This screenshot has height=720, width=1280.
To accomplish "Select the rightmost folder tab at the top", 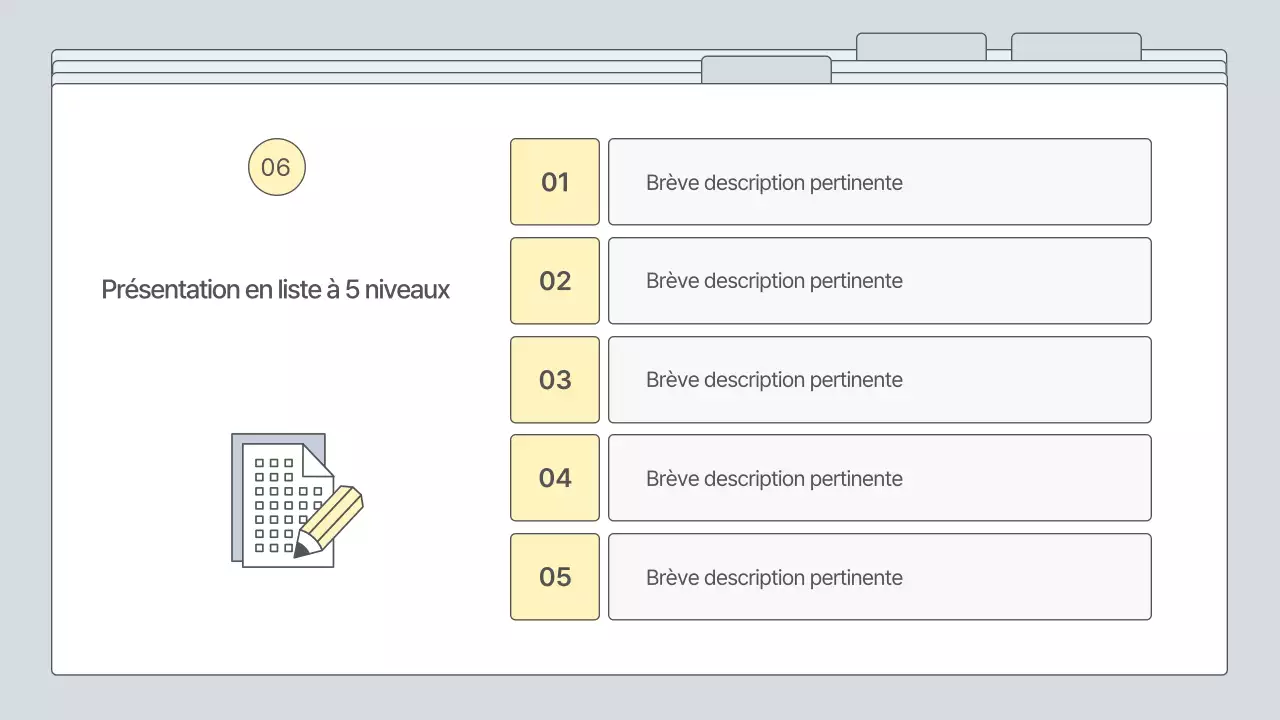I will (x=1076, y=46).
